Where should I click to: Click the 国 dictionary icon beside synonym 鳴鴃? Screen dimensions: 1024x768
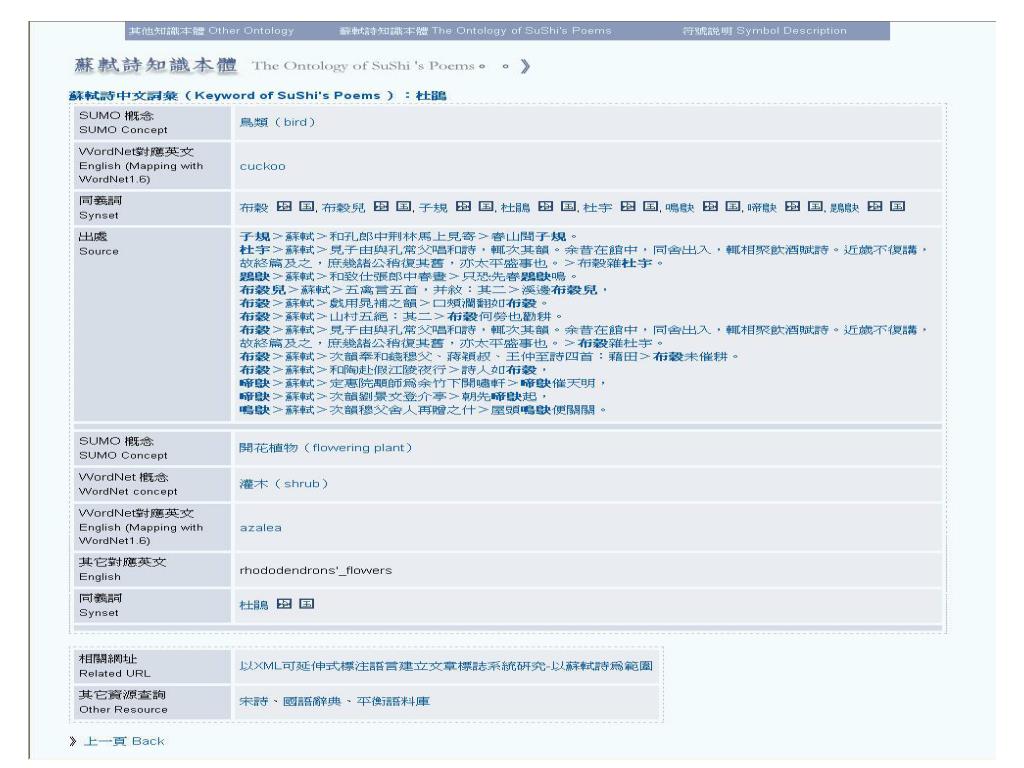point(733,206)
